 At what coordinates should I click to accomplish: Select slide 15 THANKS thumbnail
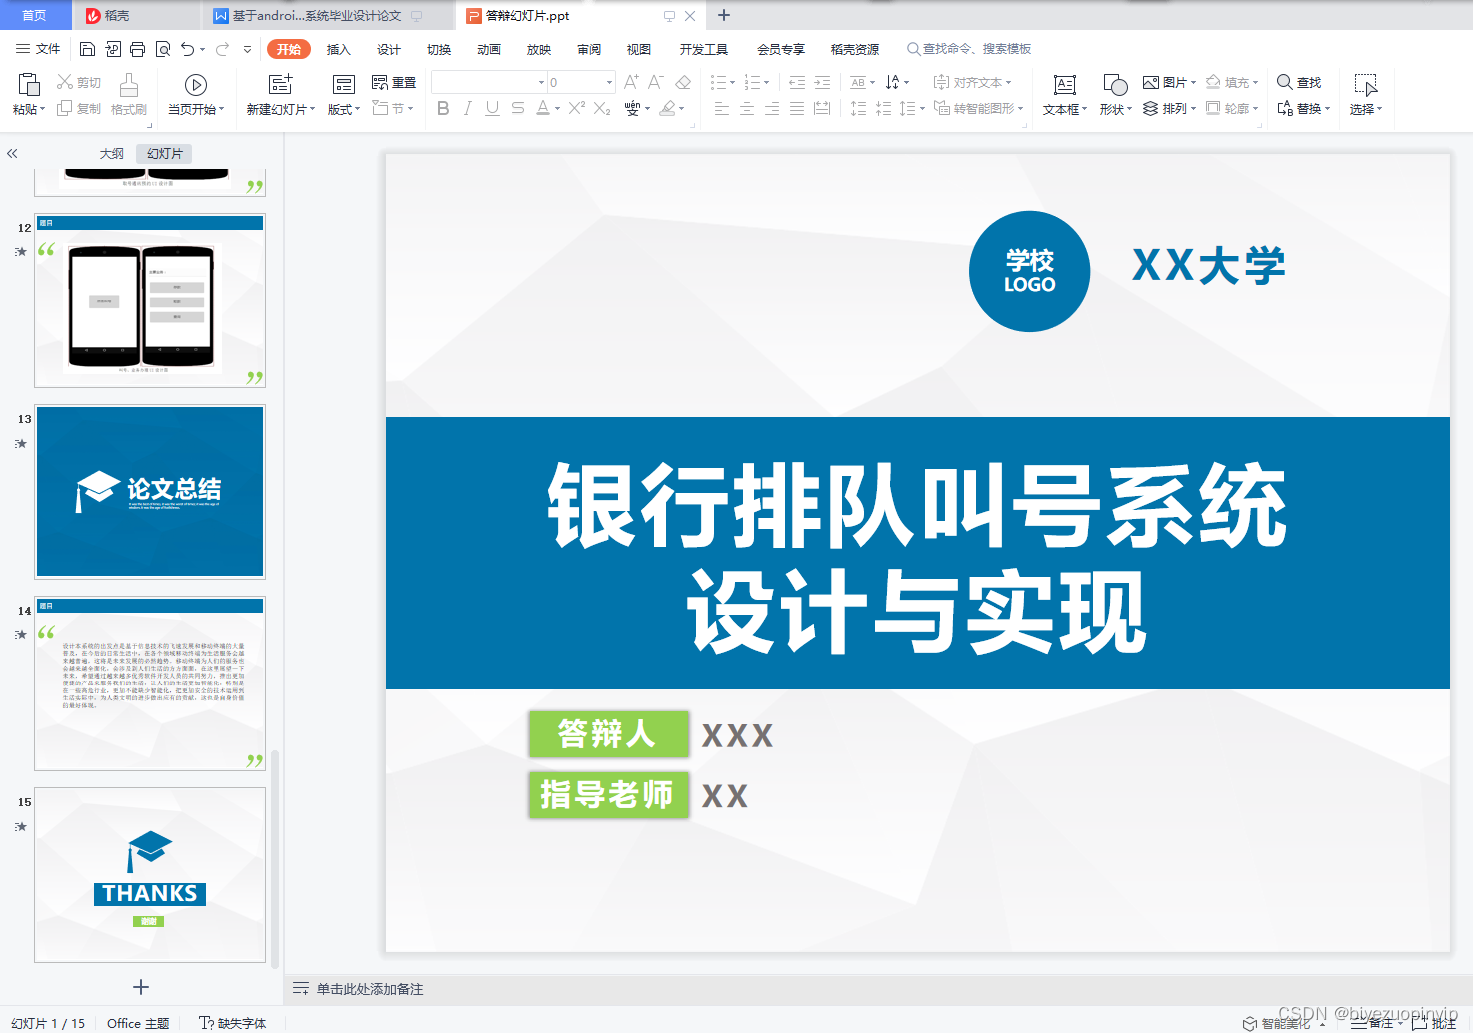point(150,875)
